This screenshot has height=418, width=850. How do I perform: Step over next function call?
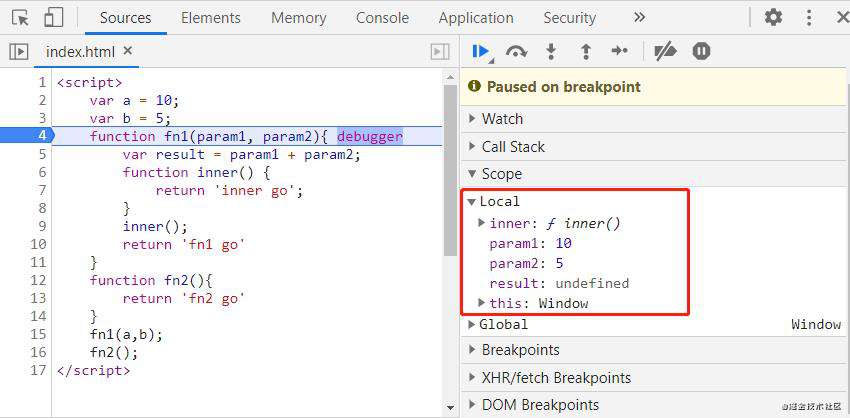pyautogui.click(x=516, y=52)
